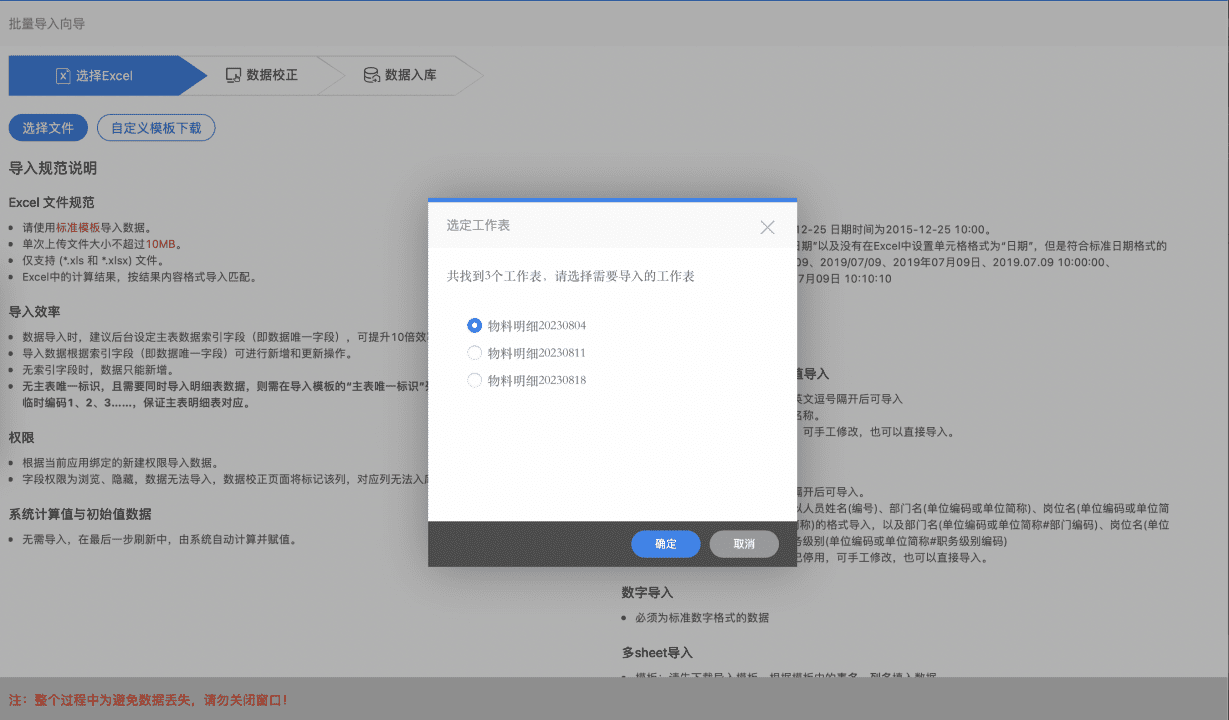The width and height of the screenshot is (1229, 720).
Task: Click the line 必须为标准数字格式的数据
Action: click(x=702, y=618)
